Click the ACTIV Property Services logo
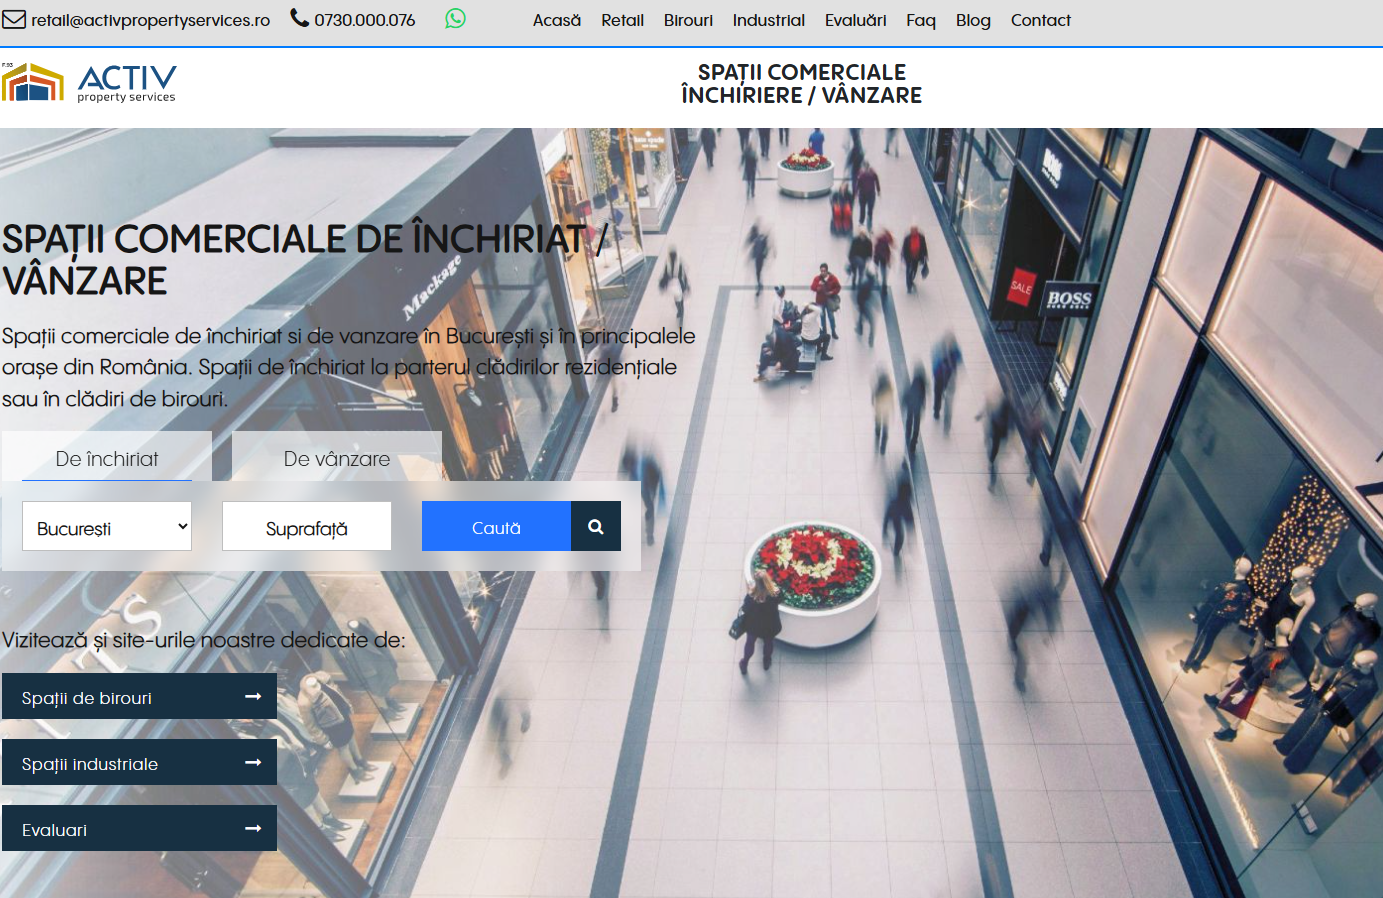The width and height of the screenshot is (1383, 898). [x=90, y=83]
